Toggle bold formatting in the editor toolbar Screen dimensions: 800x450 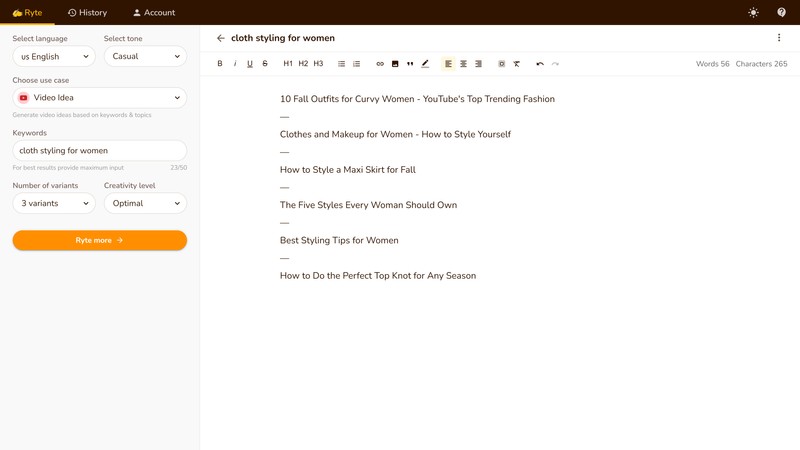coord(220,64)
